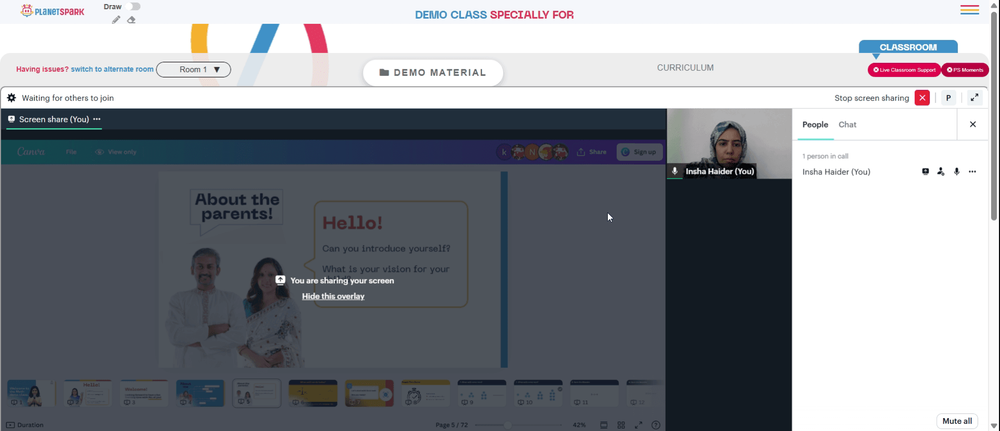
Task: Click the sharing-your-screen icon in overlay
Action: pyautogui.click(x=280, y=281)
